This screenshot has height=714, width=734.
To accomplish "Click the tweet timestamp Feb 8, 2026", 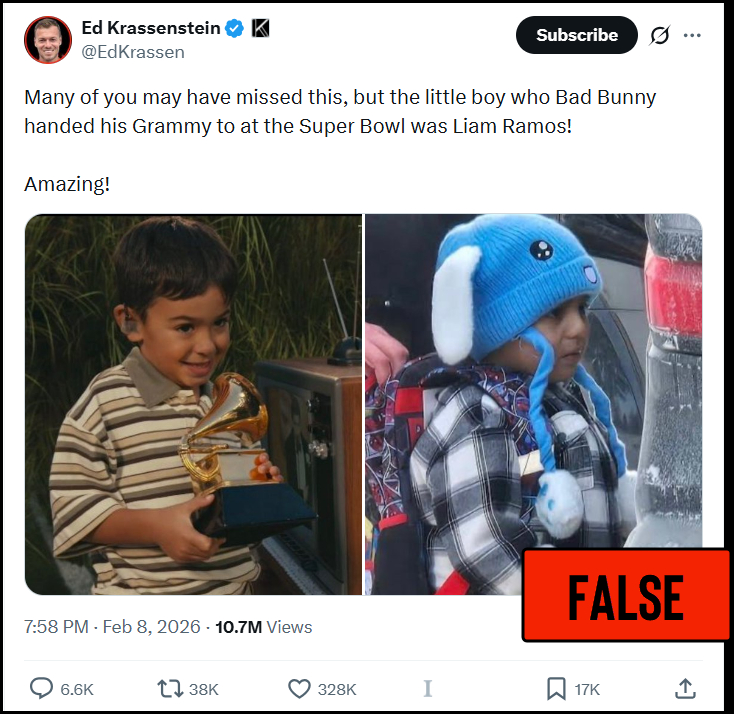I will (x=112, y=627).
